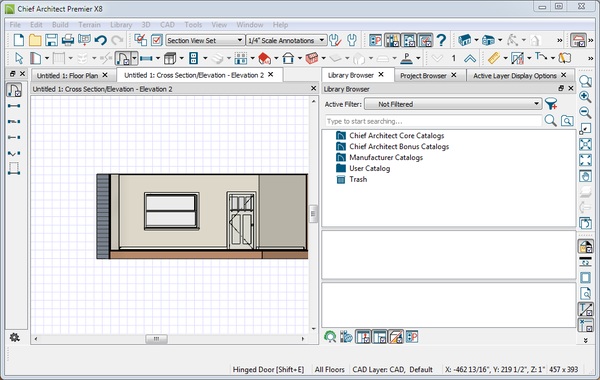Open the Active Filter Not Filtered dropdown
This screenshot has width=600, height=380.
click(453, 104)
